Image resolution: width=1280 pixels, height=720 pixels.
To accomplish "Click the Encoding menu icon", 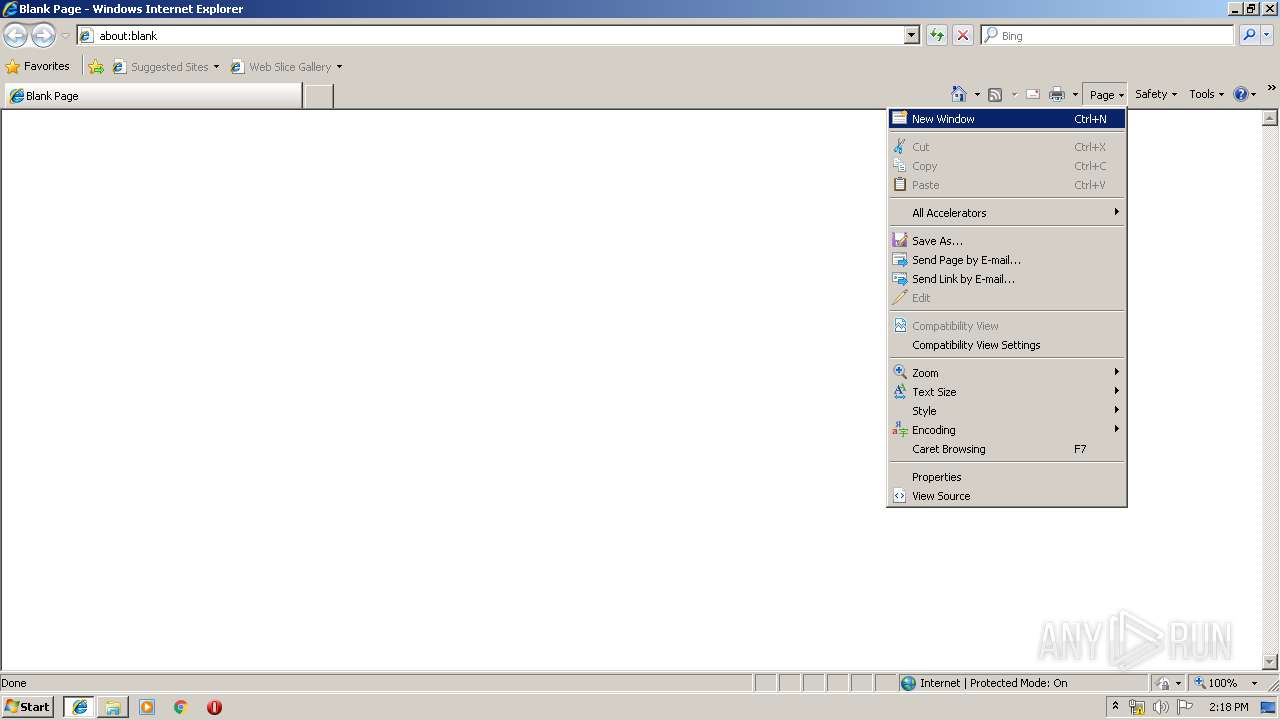I will pos(900,430).
